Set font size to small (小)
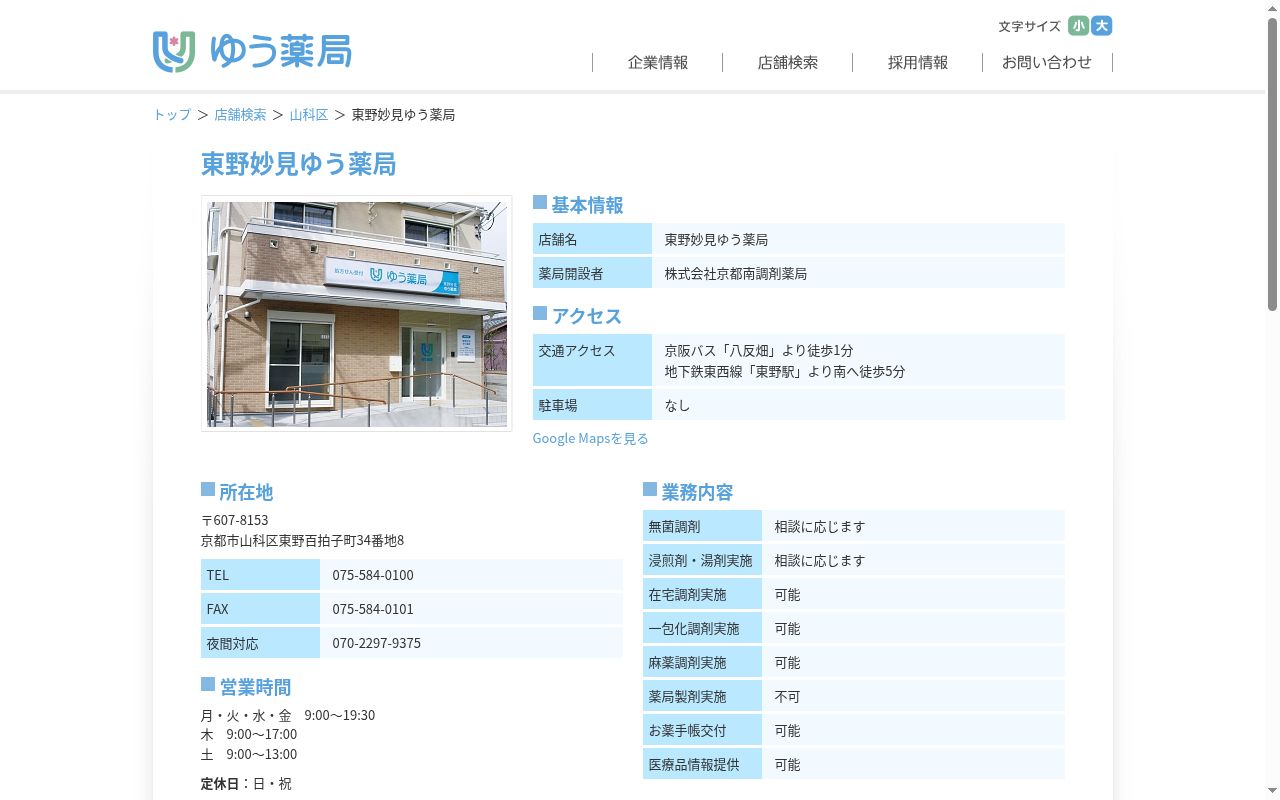This screenshot has height=800, width=1280. pos(1078,26)
